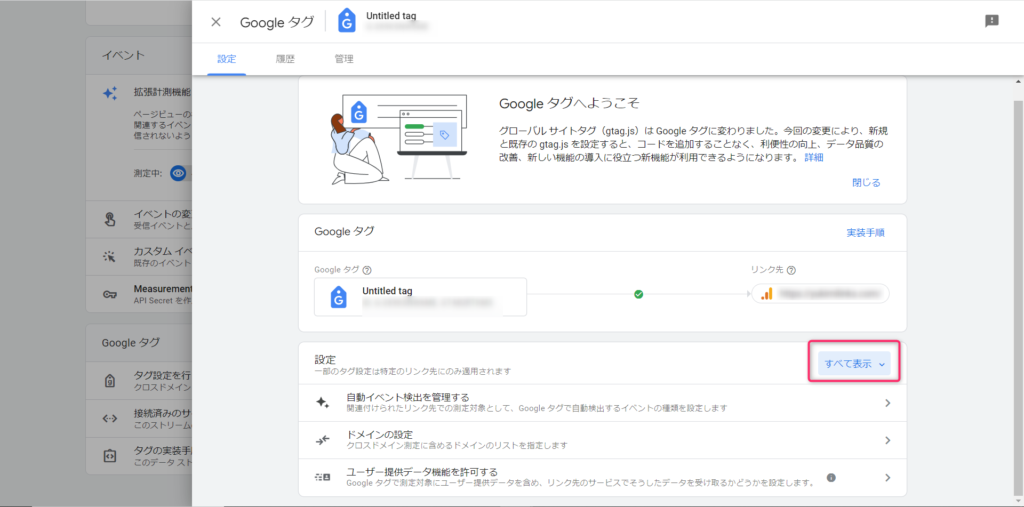
Task: Open 自動イベント検出を管理する row
Action: (602, 402)
